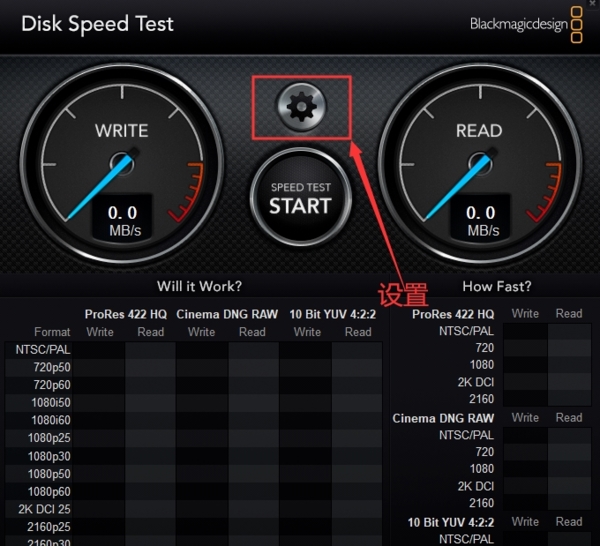Select the NTSC/PAL row in Will it Work
This screenshot has width=600, height=546.
pos(193,350)
